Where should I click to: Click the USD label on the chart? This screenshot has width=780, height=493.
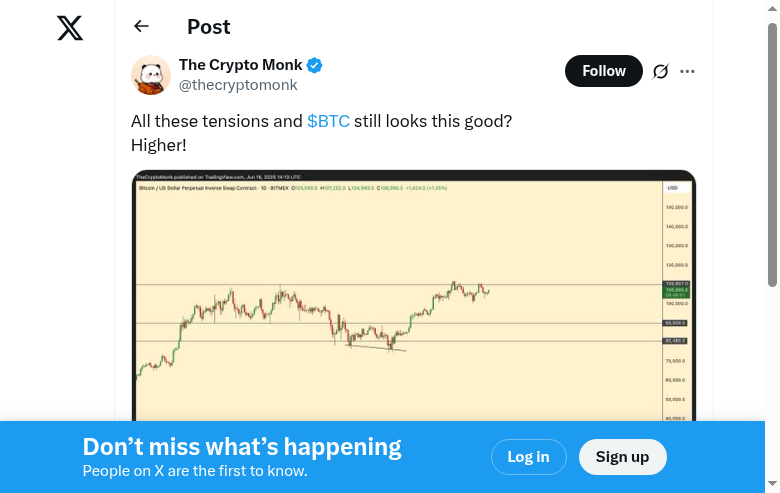coord(672,188)
